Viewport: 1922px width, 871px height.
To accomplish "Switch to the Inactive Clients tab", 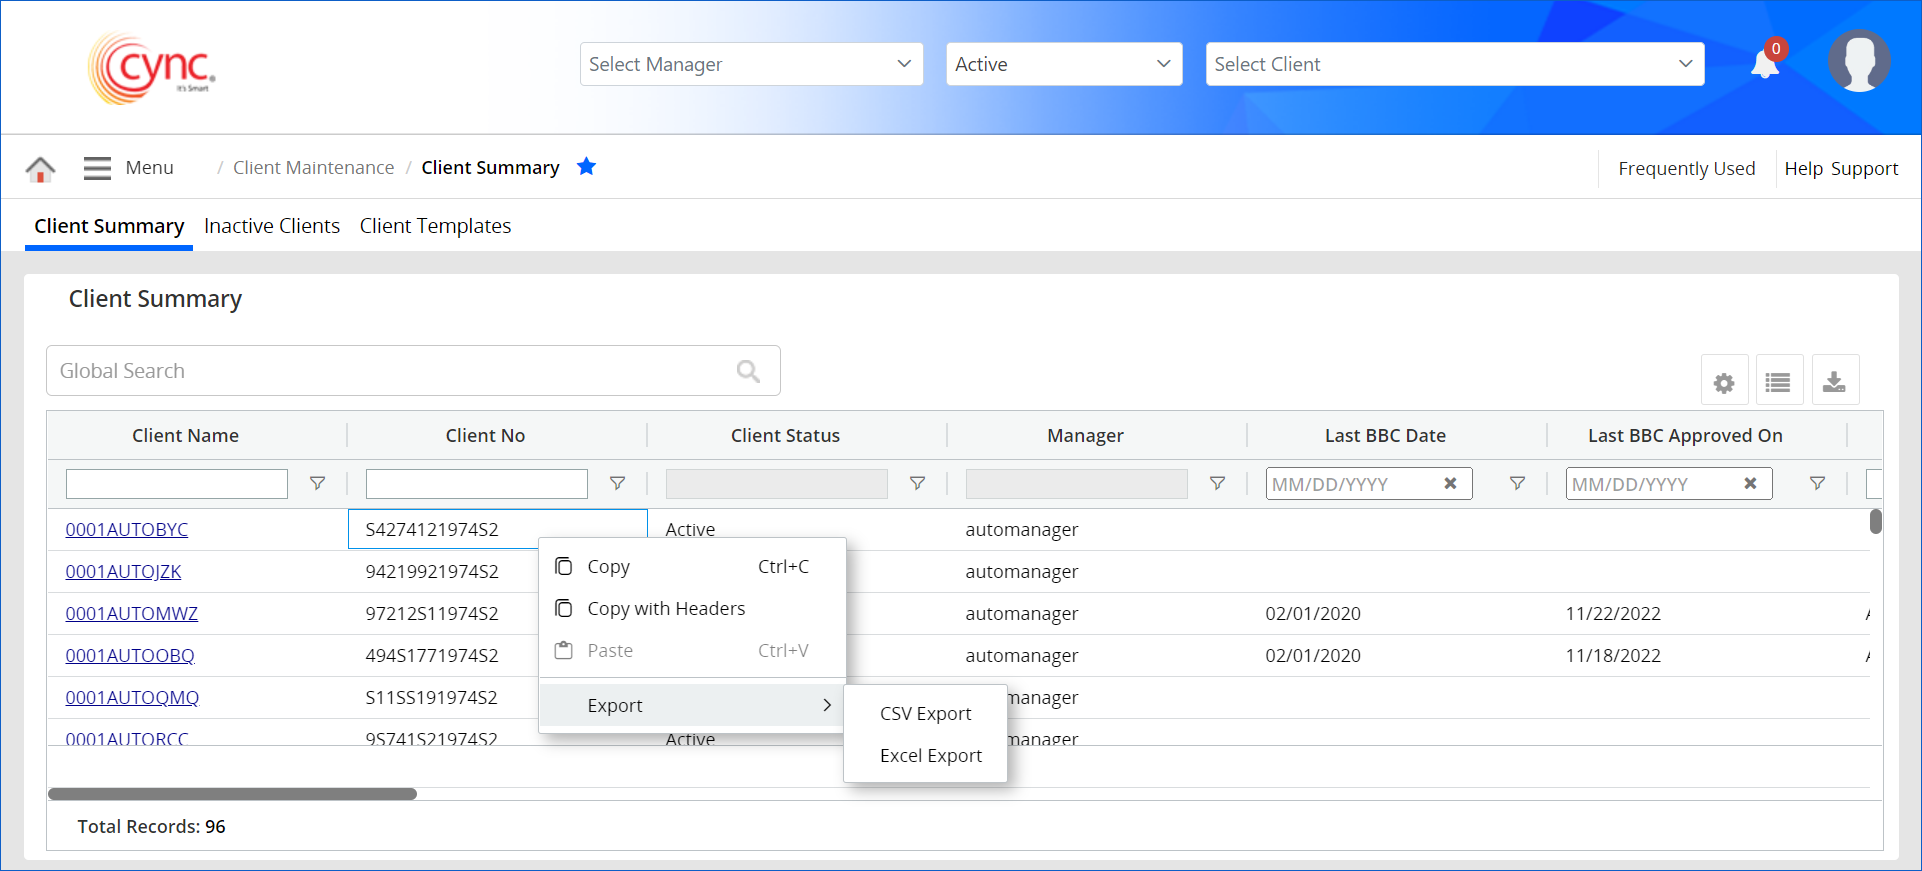I will pyautogui.click(x=272, y=226).
